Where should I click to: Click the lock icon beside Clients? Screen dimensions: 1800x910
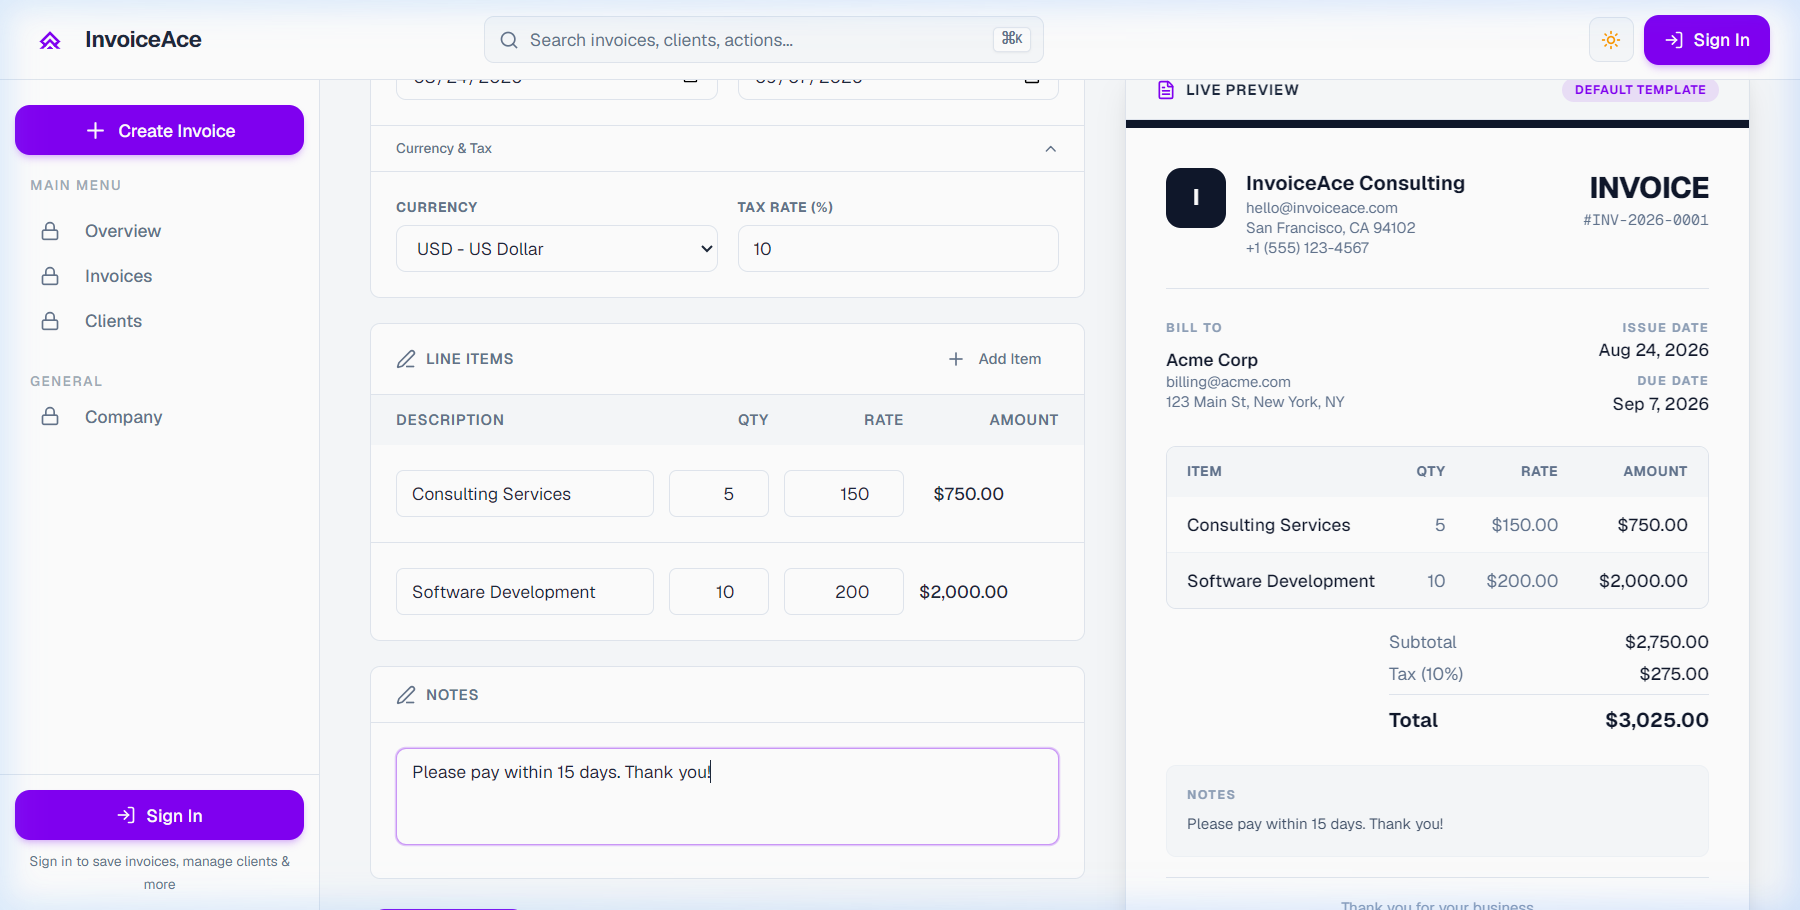(x=50, y=321)
